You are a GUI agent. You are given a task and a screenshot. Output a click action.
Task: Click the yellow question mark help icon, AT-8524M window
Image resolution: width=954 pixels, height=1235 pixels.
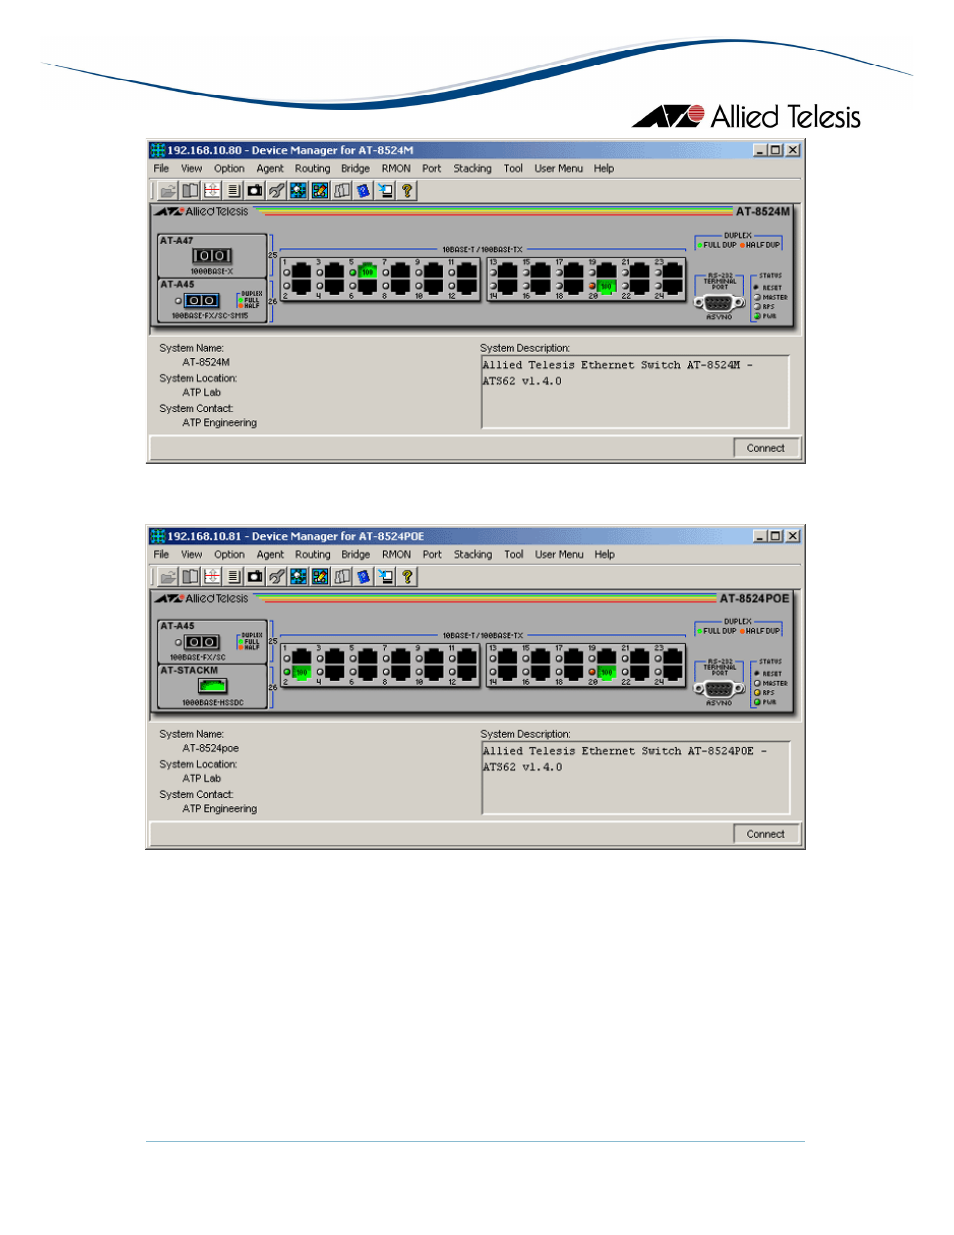pyautogui.click(x=407, y=190)
